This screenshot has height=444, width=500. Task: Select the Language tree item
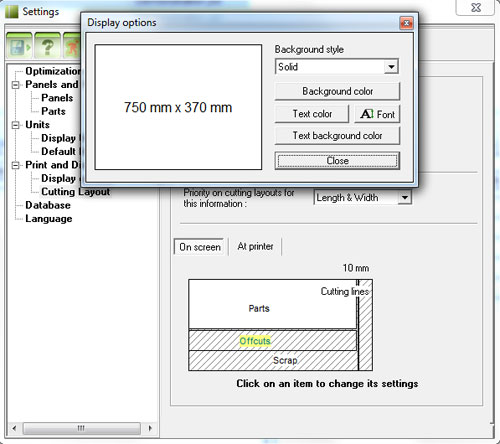(49, 219)
